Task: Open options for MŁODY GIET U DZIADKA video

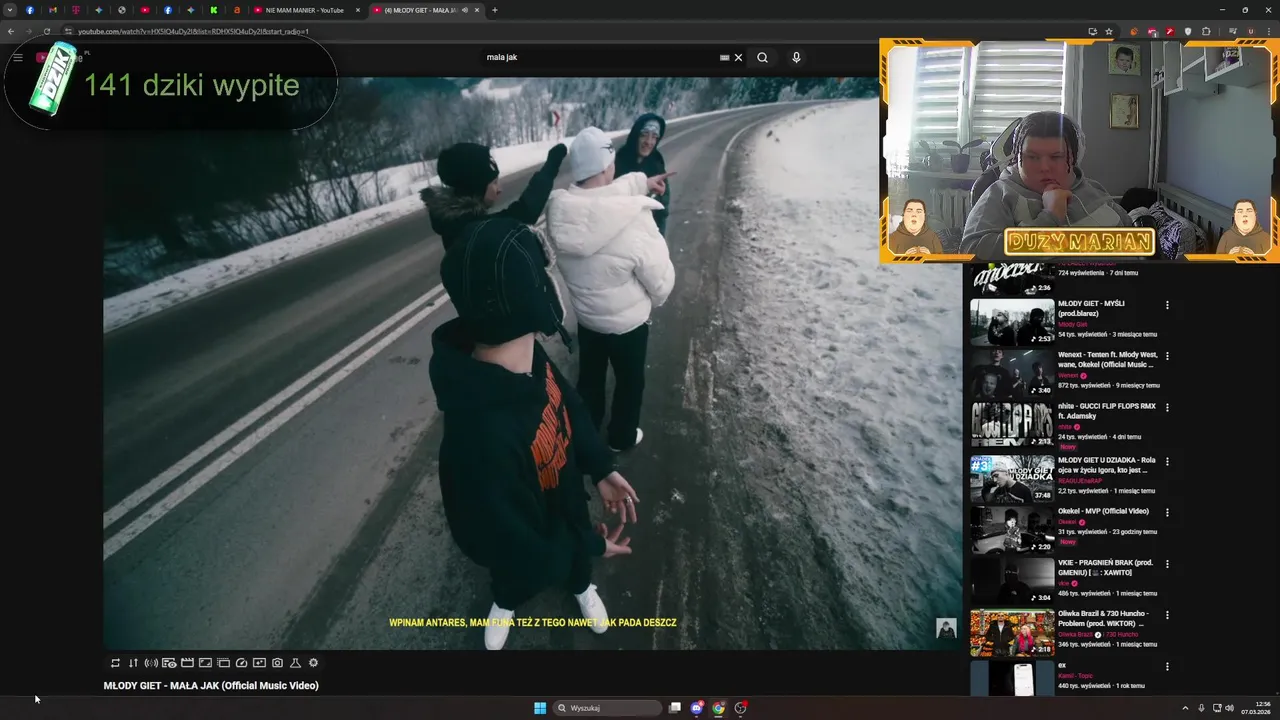Action: pyautogui.click(x=1167, y=462)
